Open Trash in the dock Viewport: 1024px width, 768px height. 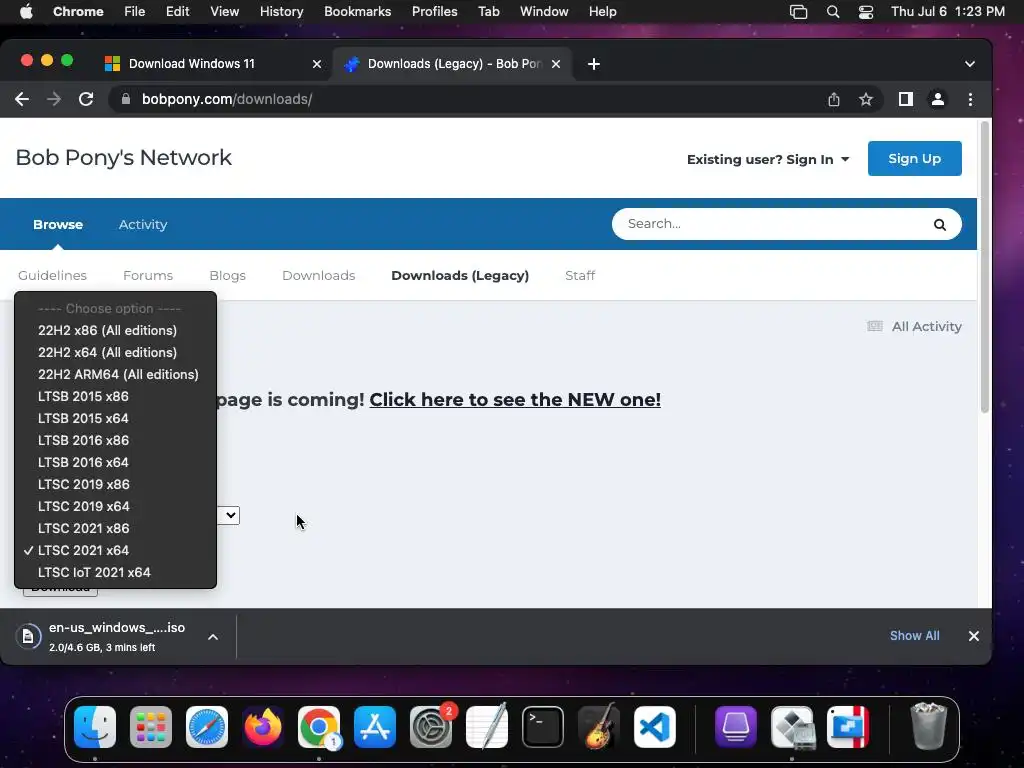929,726
